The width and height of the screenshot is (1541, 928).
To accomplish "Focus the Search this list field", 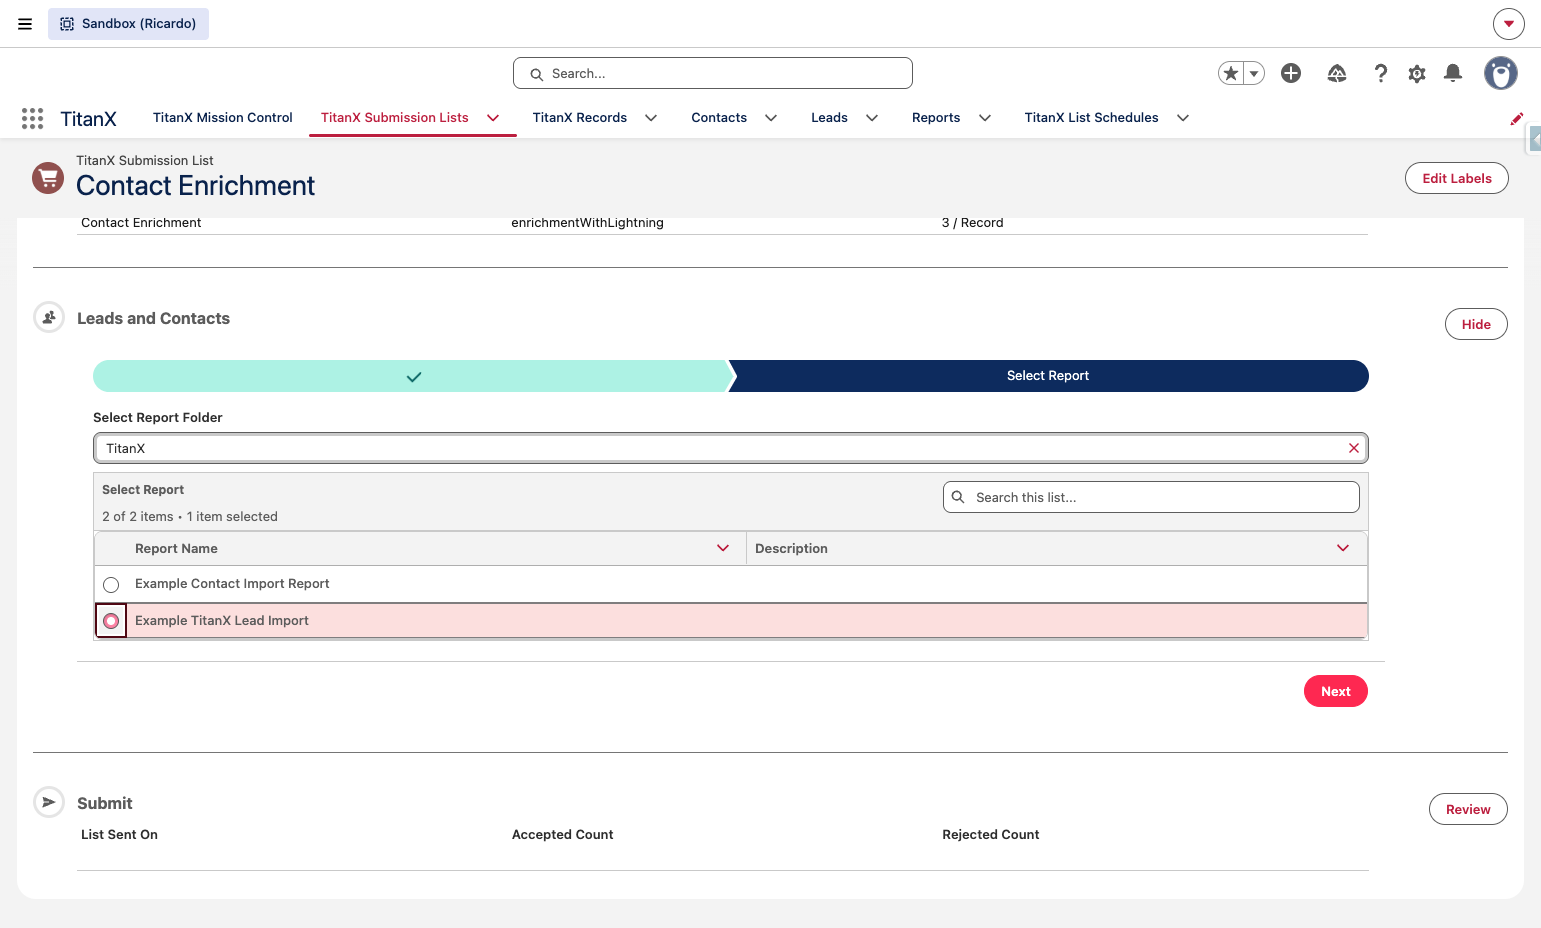I will 1151,497.
